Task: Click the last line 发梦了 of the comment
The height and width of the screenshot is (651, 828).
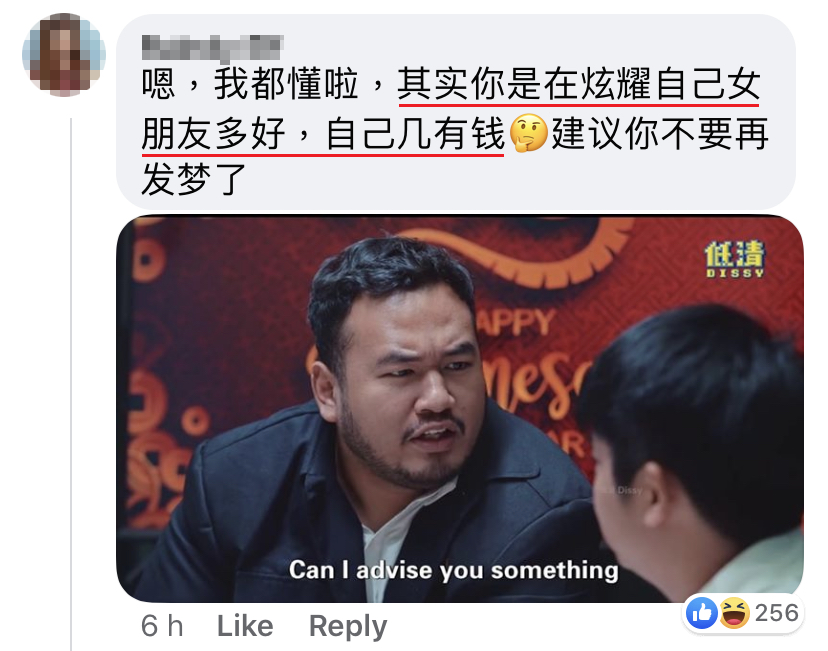Action: point(194,179)
